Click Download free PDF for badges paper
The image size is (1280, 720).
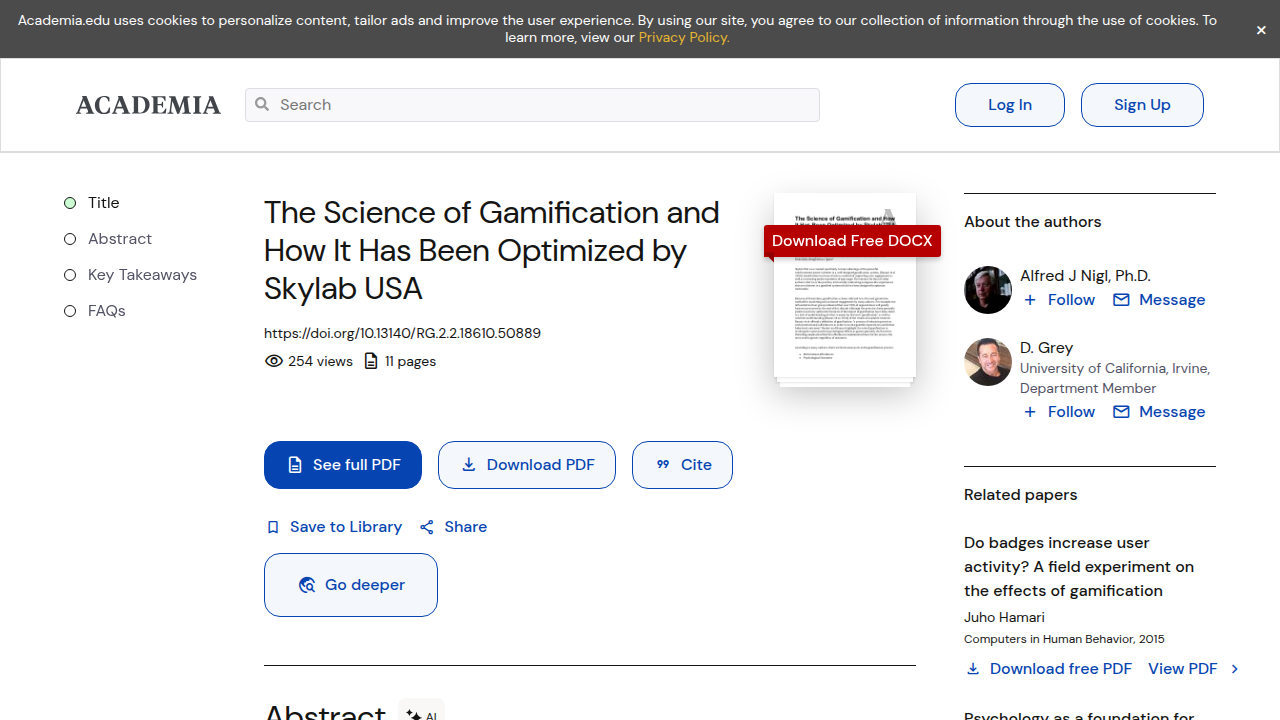click(1049, 669)
